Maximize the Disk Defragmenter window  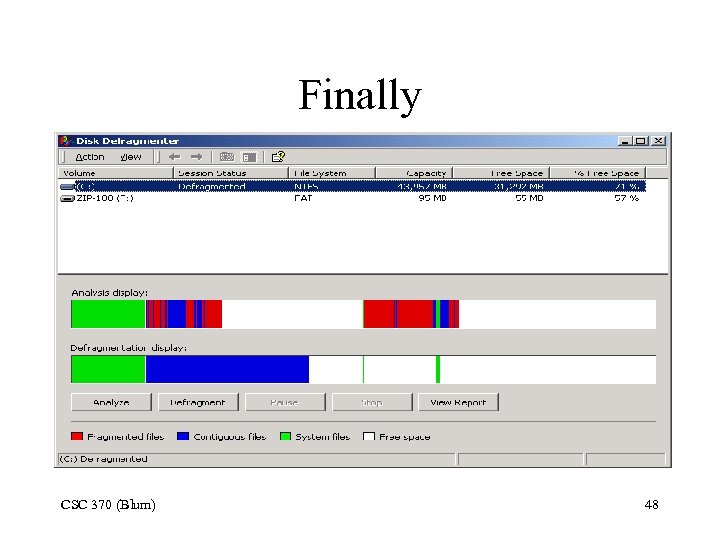point(641,141)
